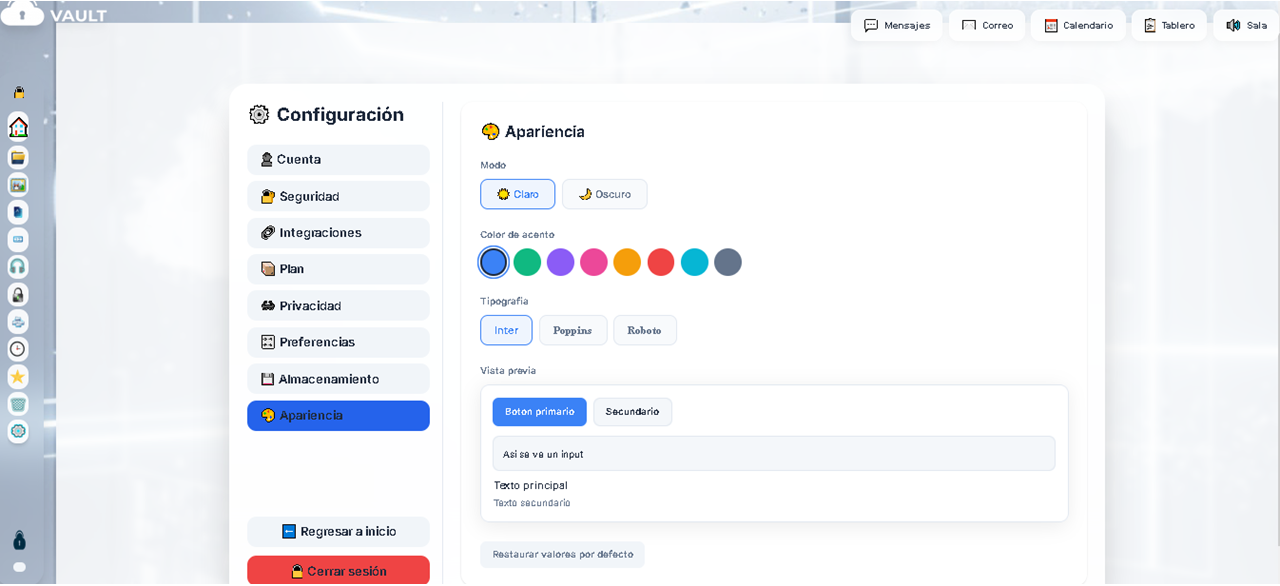Click Regresar a inicio button
Screen dimensions: 1280x586
338,532
